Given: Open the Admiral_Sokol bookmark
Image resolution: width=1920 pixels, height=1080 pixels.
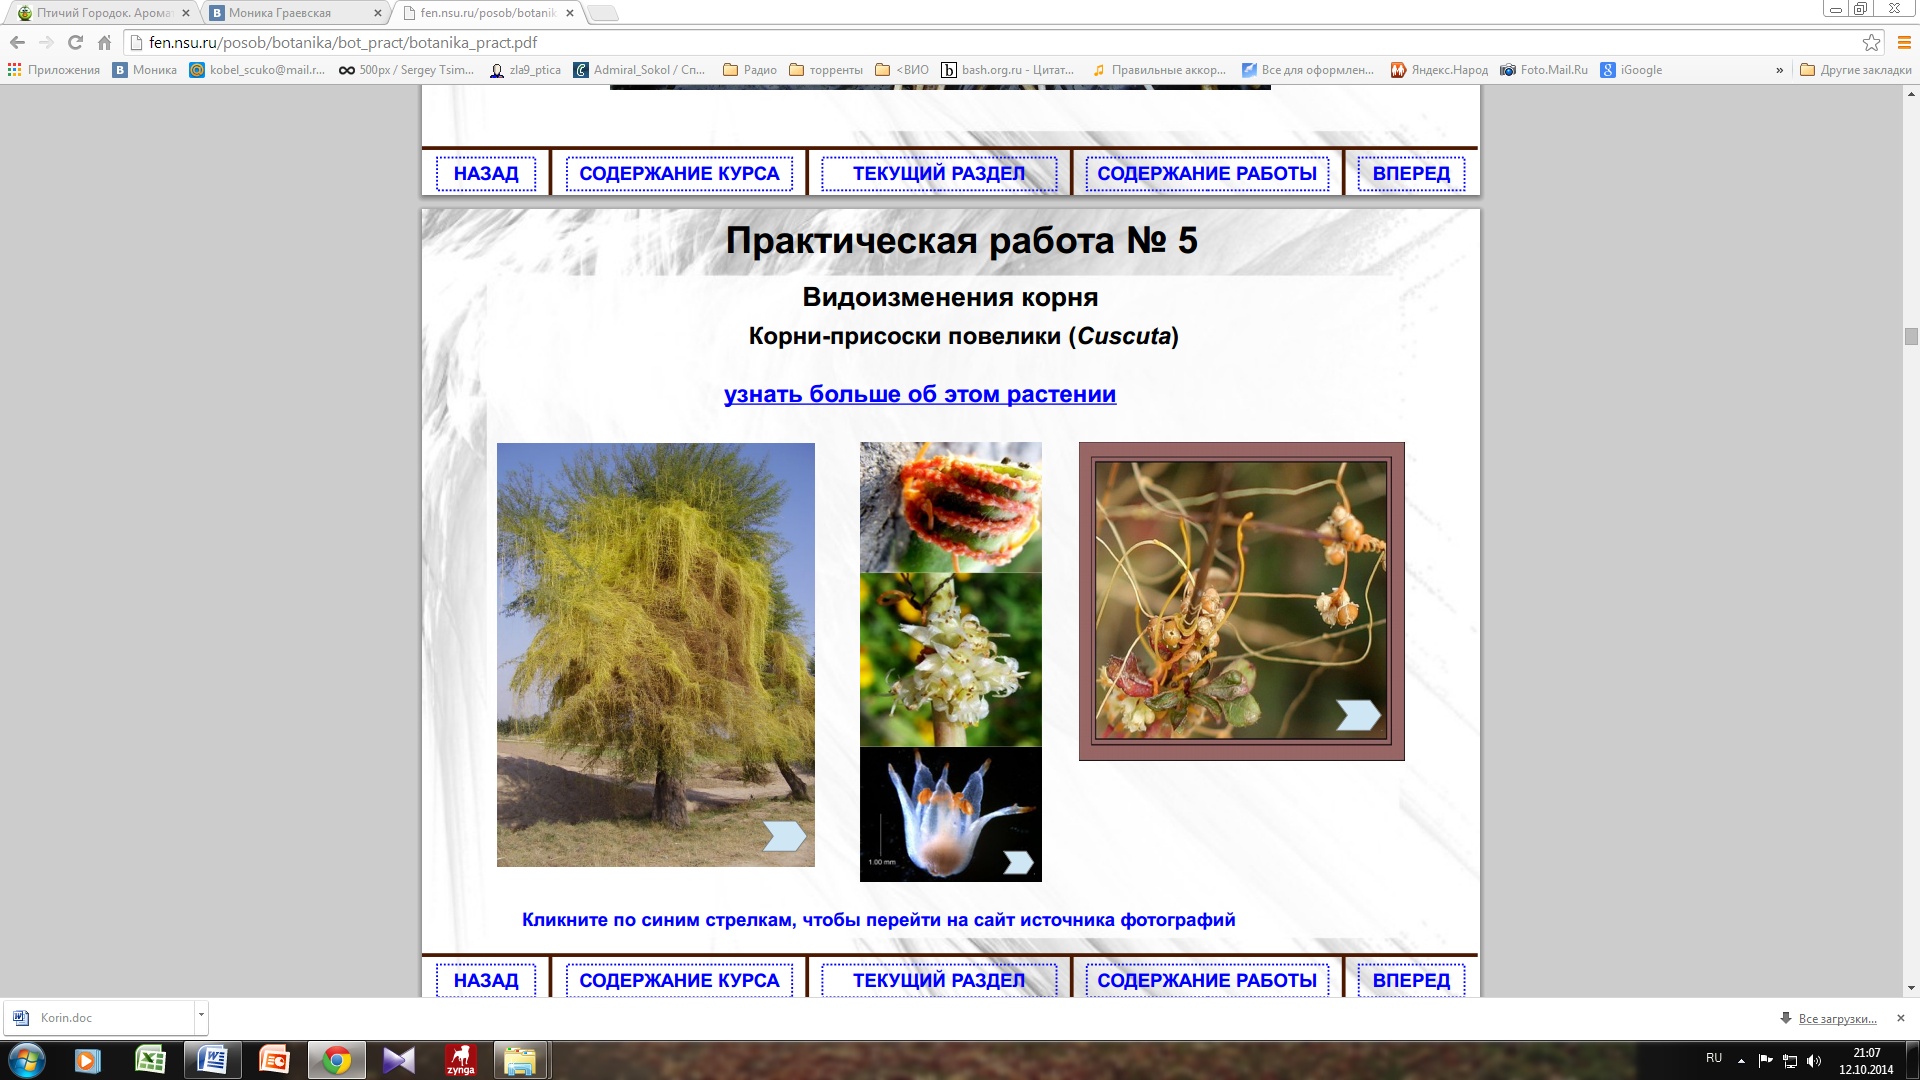Looking at the screenshot, I should (x=639, y=70).
